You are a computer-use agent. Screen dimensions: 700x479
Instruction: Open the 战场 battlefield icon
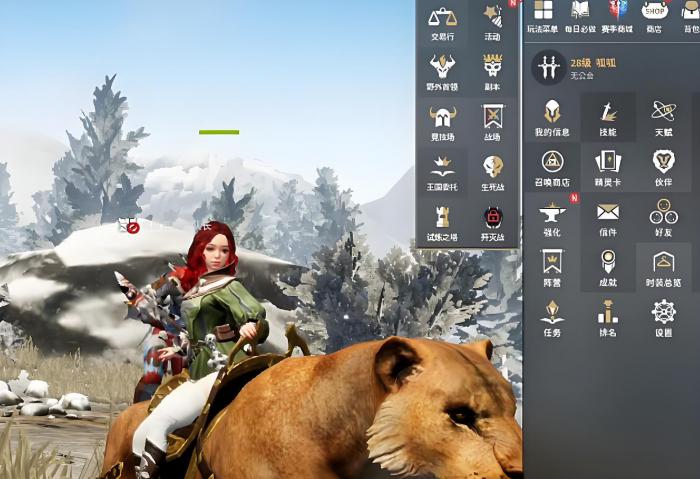click(x=492, y=122)
